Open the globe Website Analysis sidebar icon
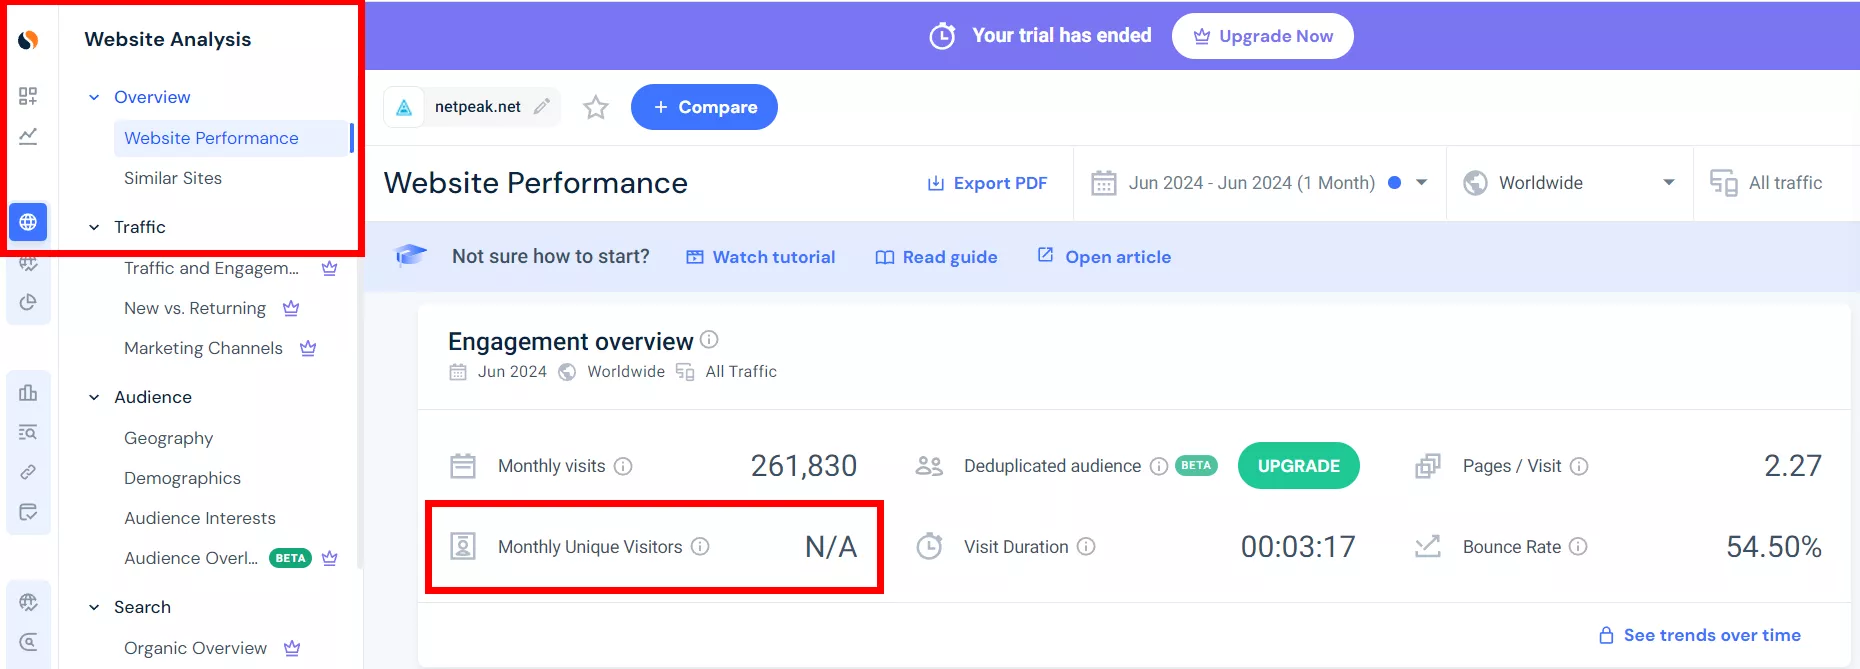The image size is (1860, 669). 28,222
